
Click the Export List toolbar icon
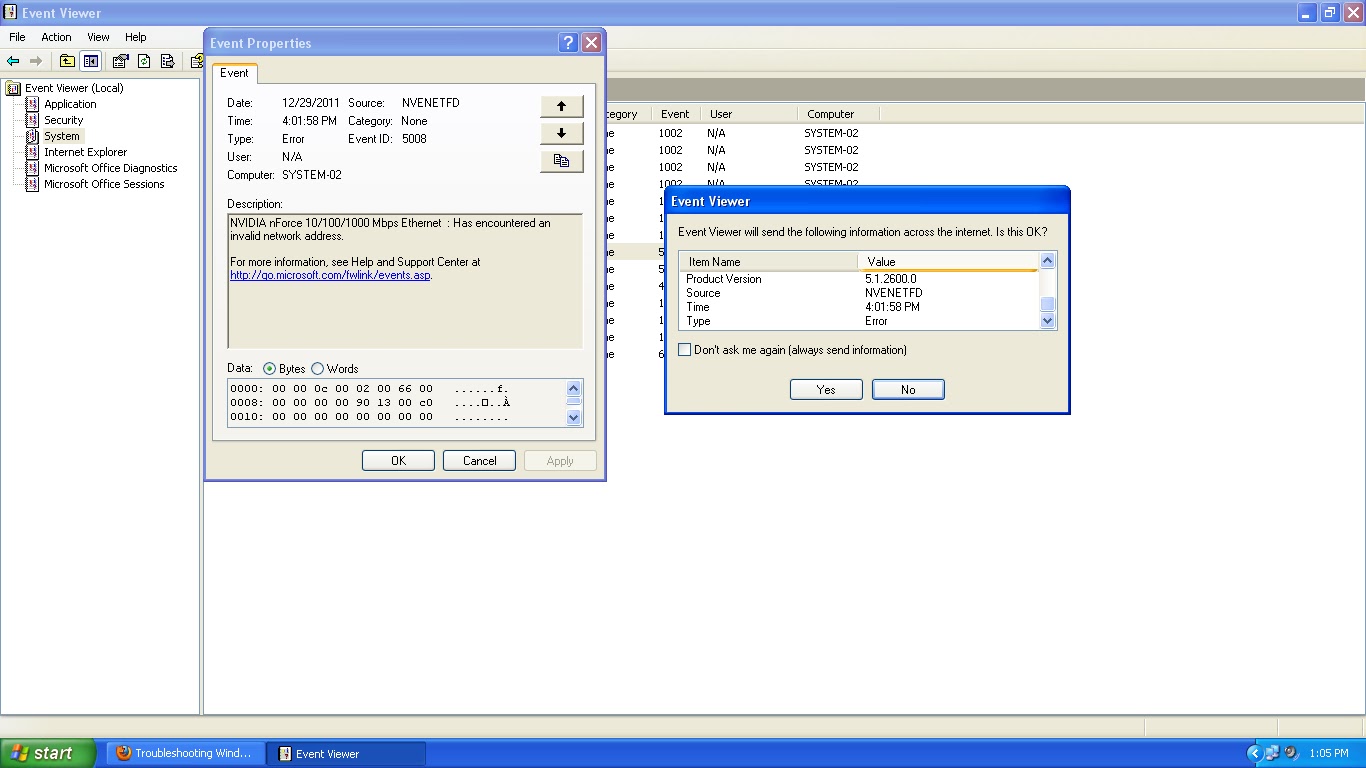pos(167,61)
